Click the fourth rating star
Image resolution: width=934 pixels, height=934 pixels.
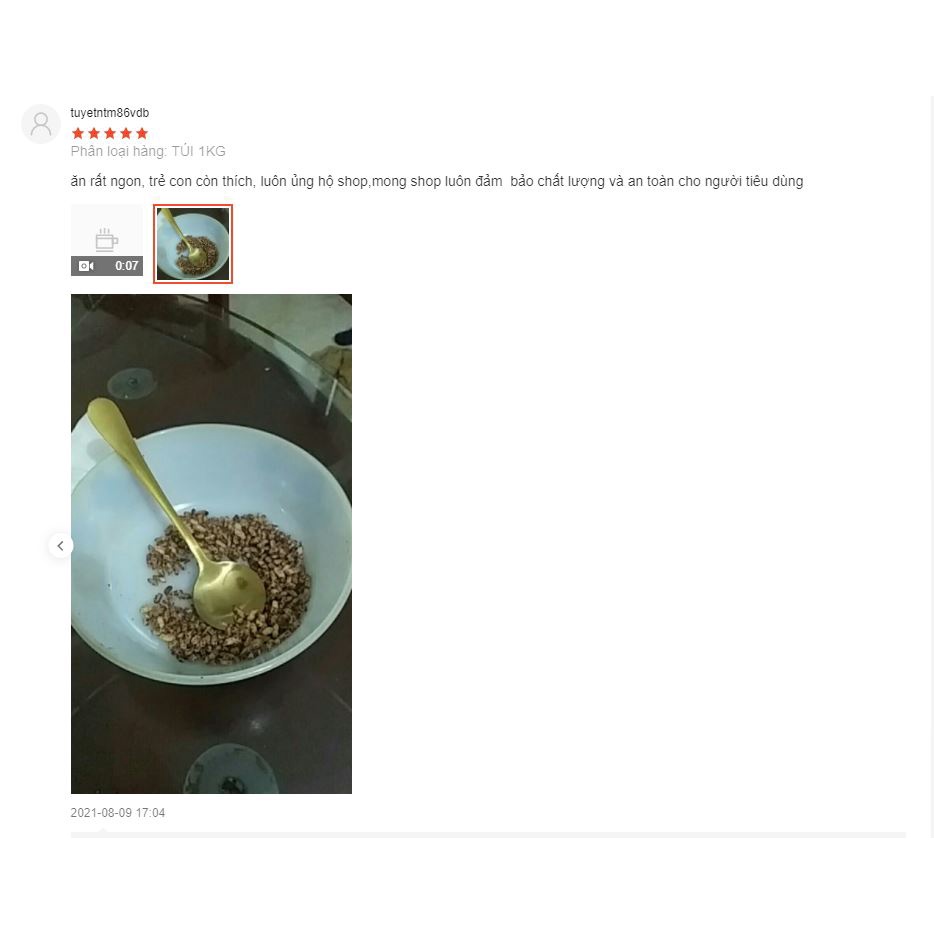click(x=126, y=133)
